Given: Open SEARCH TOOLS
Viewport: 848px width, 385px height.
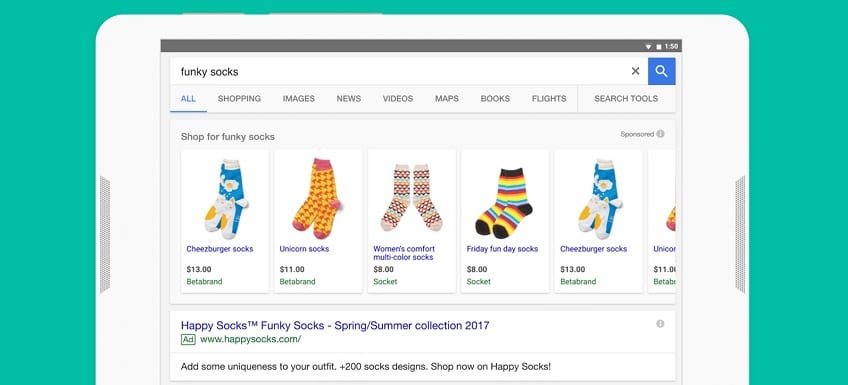Looking at the screenshot, I should point(626,98).
